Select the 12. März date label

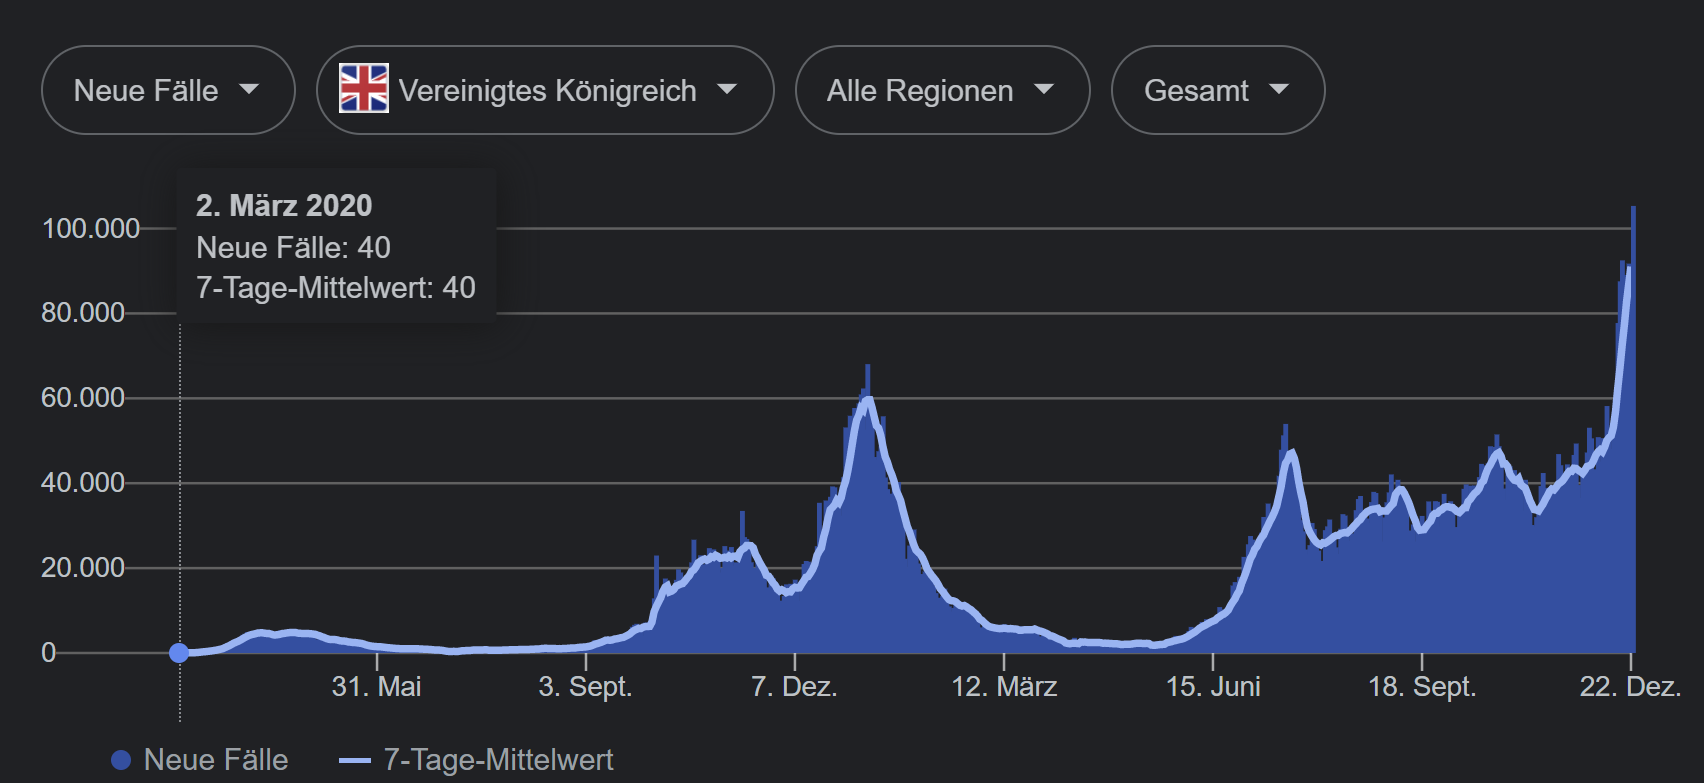[1004, 687]
